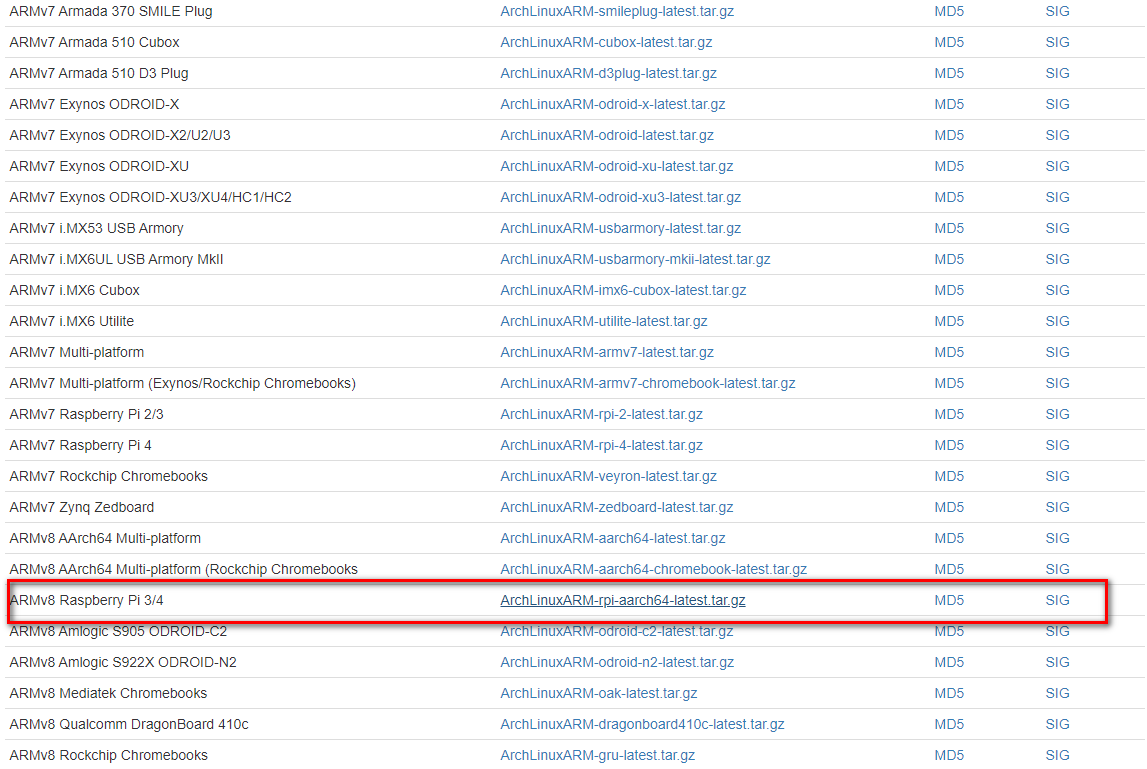Click SIG for Exynos ODROID-X2/U2/U3 row

(x=1057, y=135)
